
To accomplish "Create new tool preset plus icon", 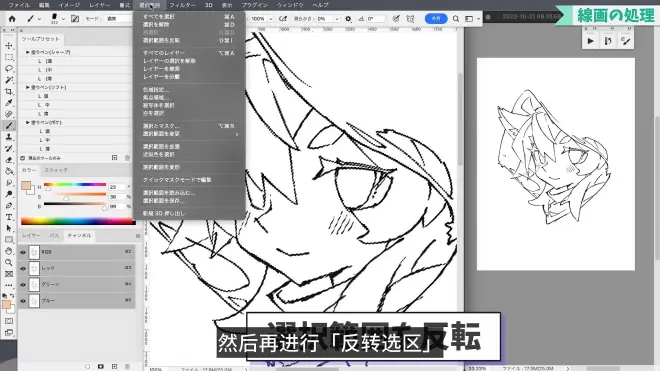I will click(x=114, y=158).
